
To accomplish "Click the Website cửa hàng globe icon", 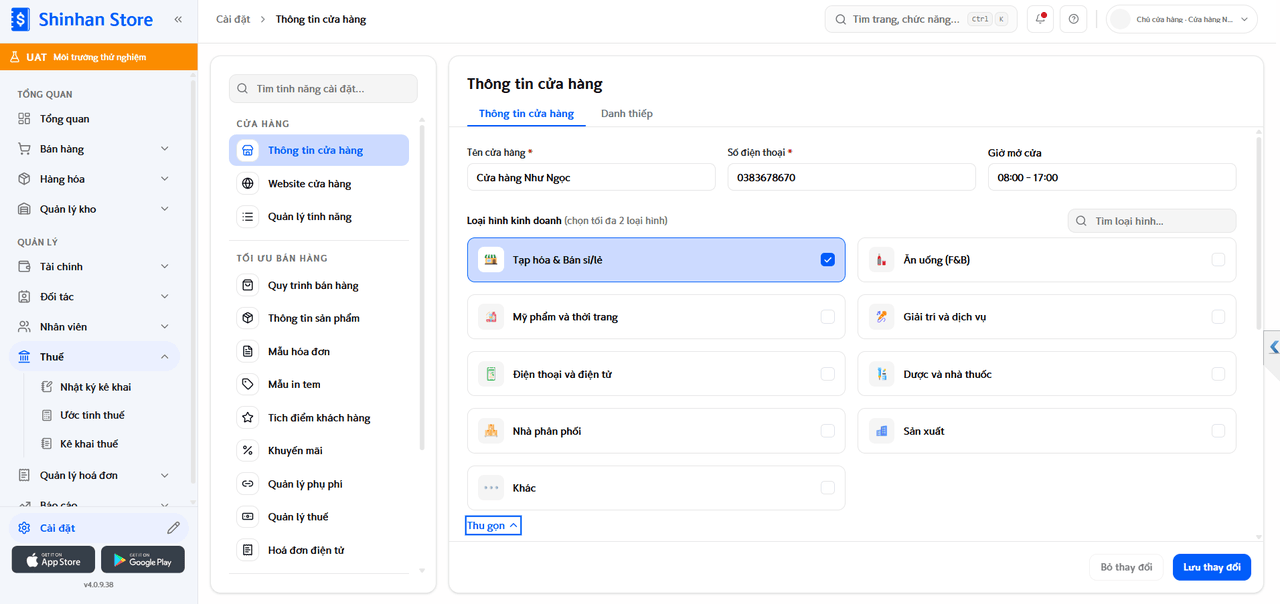I will coord(247,184).
